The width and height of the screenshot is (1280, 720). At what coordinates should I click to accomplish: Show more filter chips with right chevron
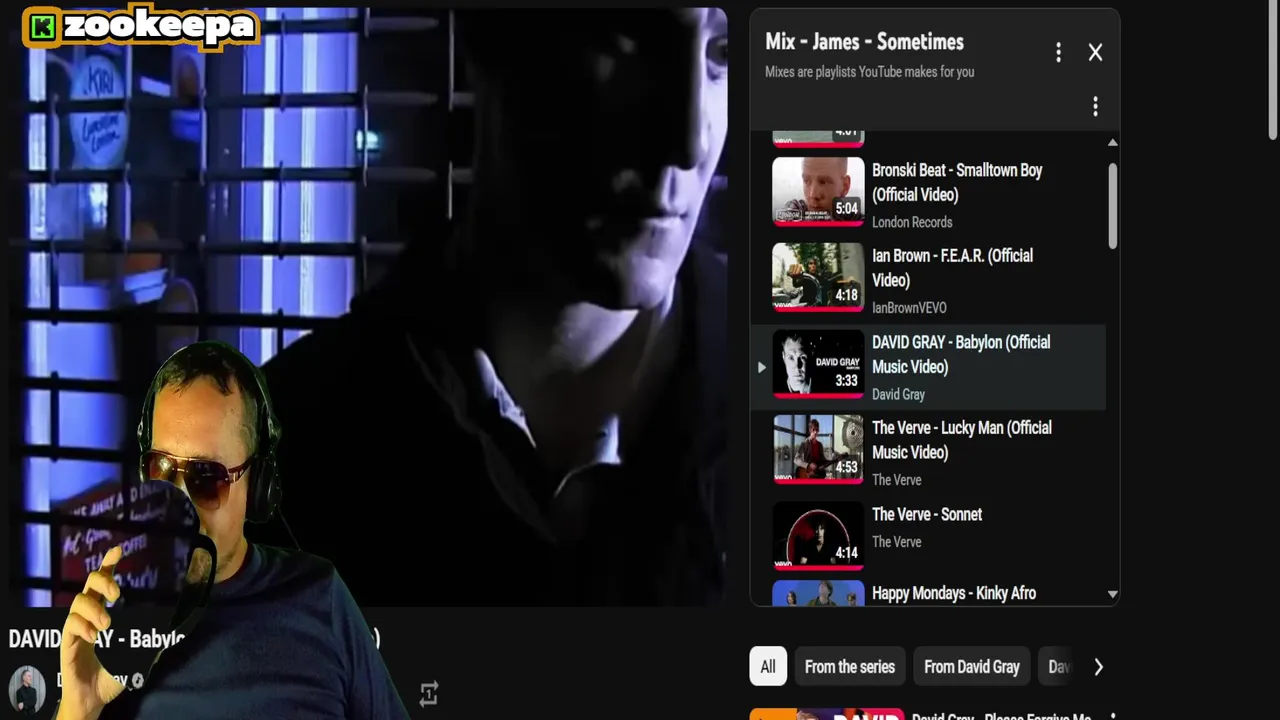pyautogui.click(x=1098, y=667)
